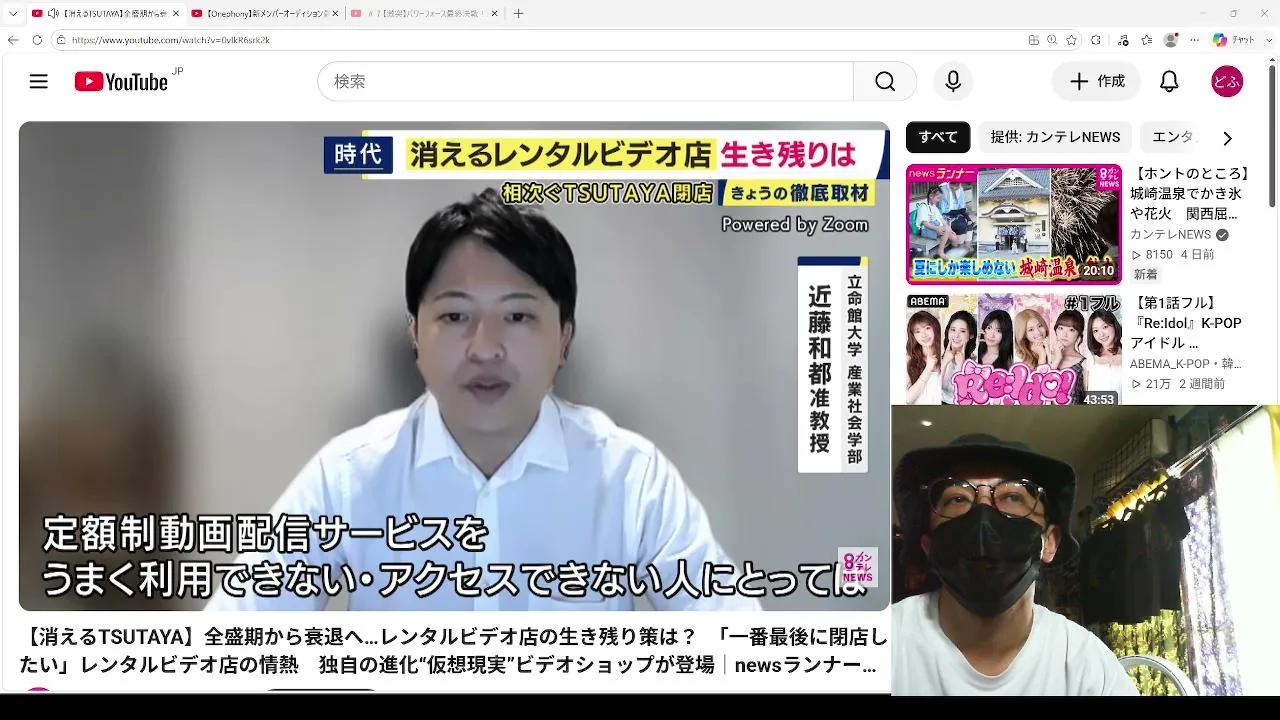Screen dimensions: 1280x720
Task: Reload the page with refresh icon
Action: 37,40
